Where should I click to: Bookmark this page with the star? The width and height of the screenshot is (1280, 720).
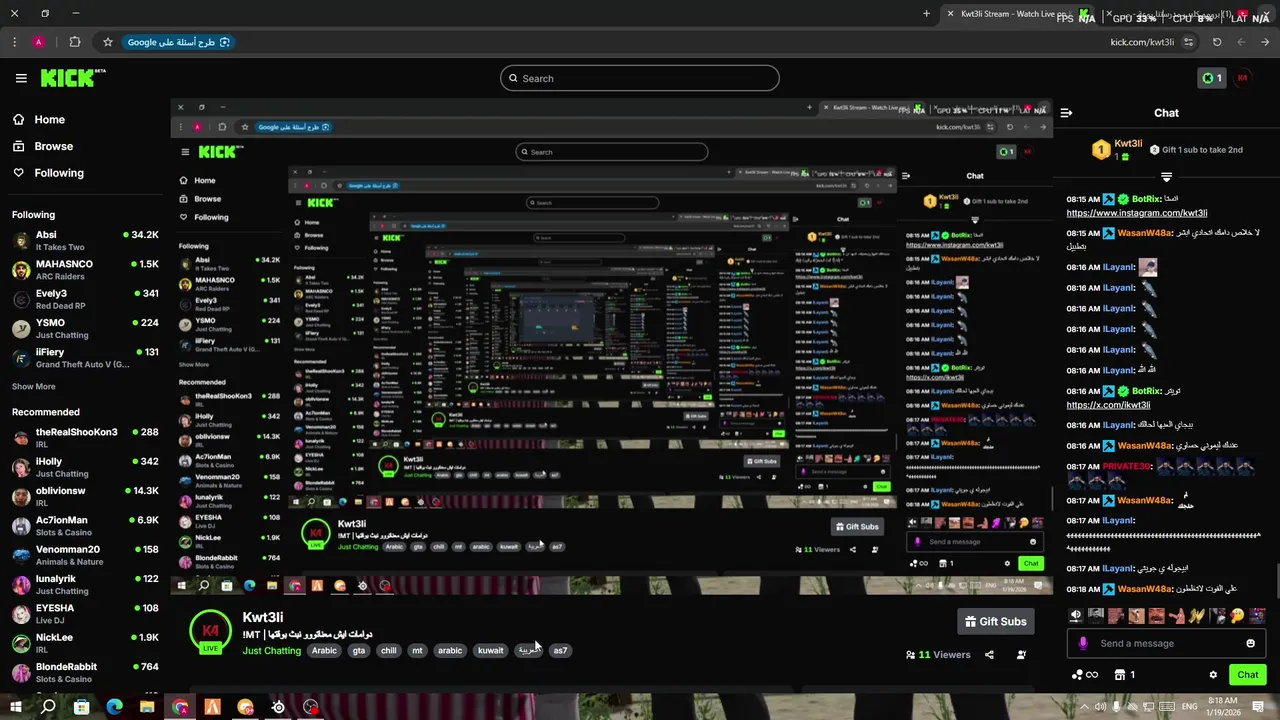click(x=107, y=42)
